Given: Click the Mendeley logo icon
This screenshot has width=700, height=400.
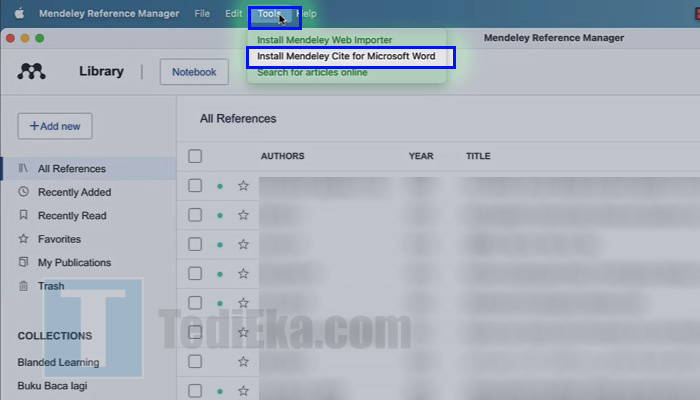Looking at the screenshot, I should tap(31, 71).
